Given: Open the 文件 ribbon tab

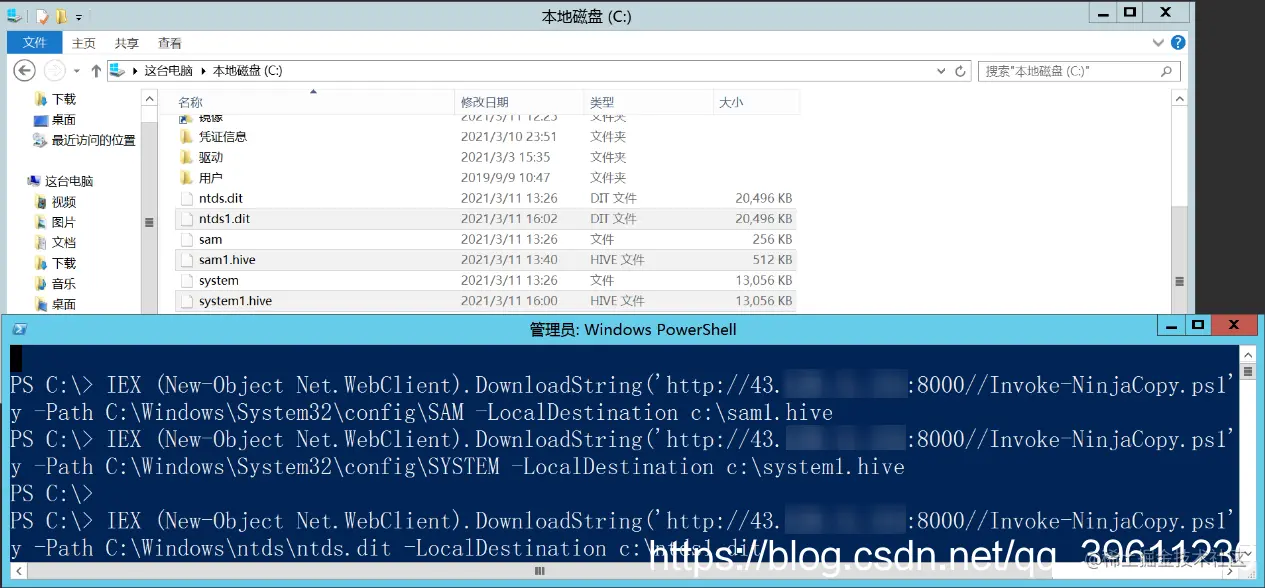Looking at the screenshot, I should [x=34, y=43].
